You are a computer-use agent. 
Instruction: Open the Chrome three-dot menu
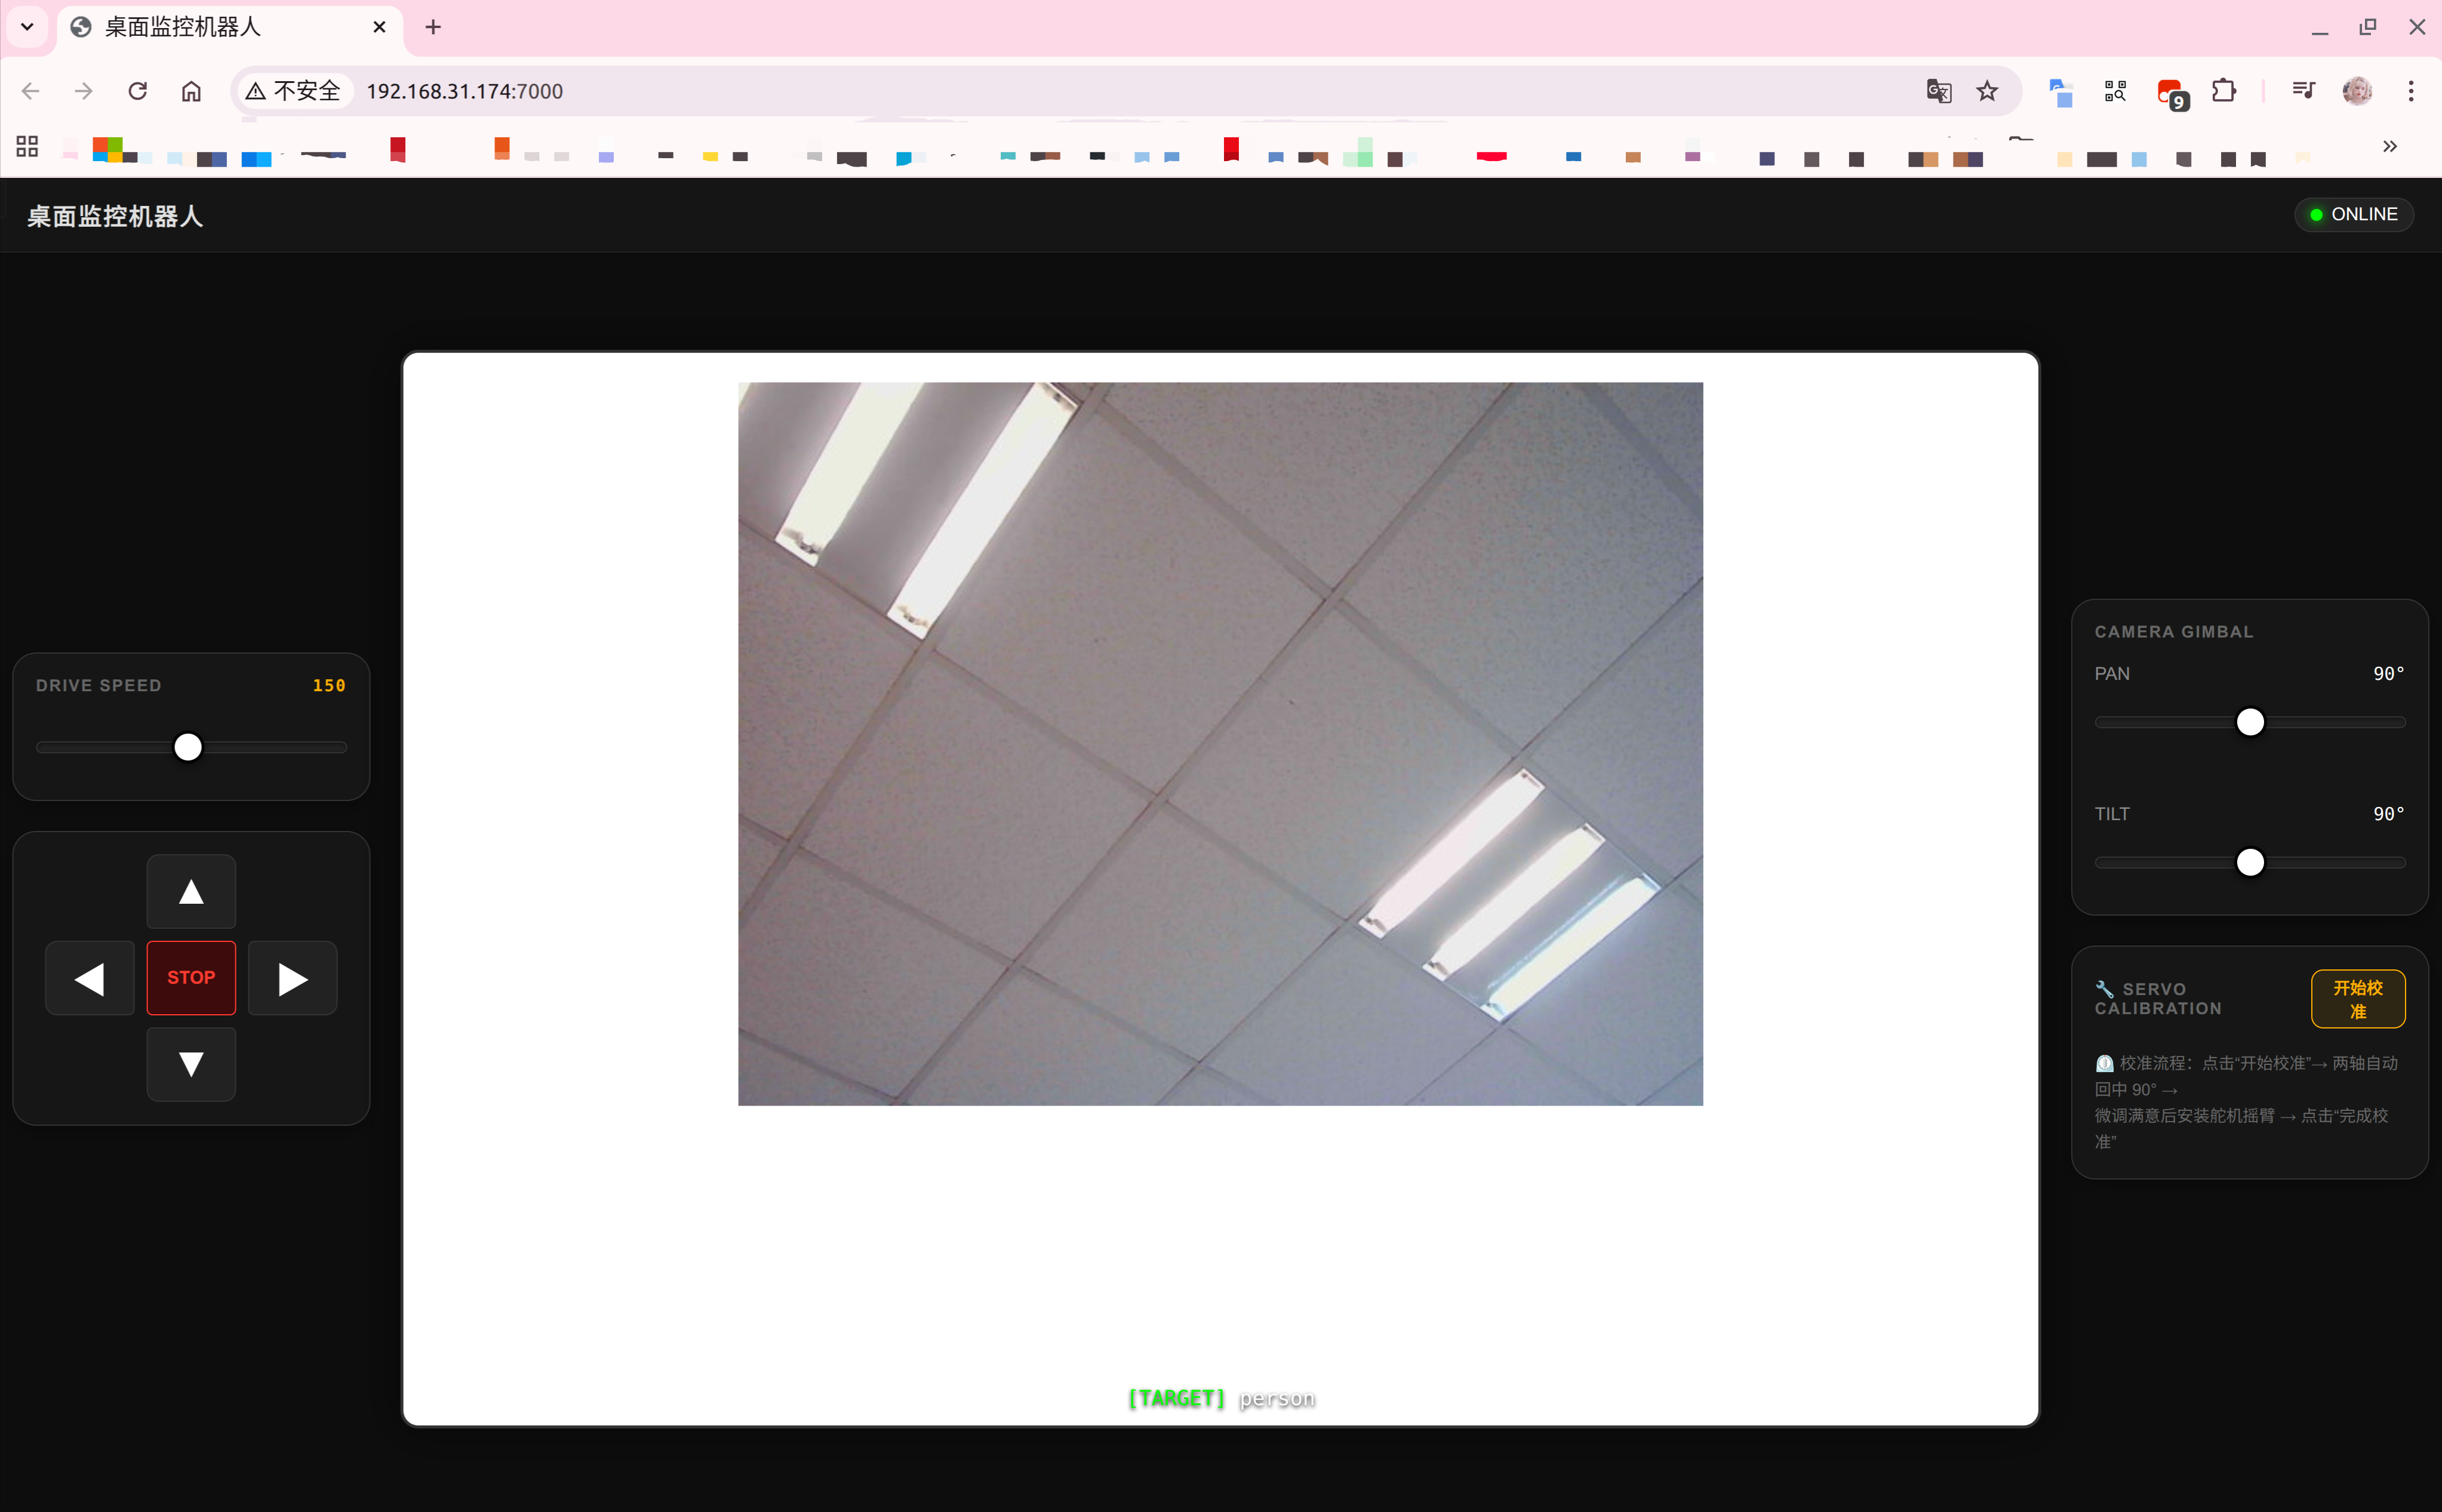(2411, 91)
